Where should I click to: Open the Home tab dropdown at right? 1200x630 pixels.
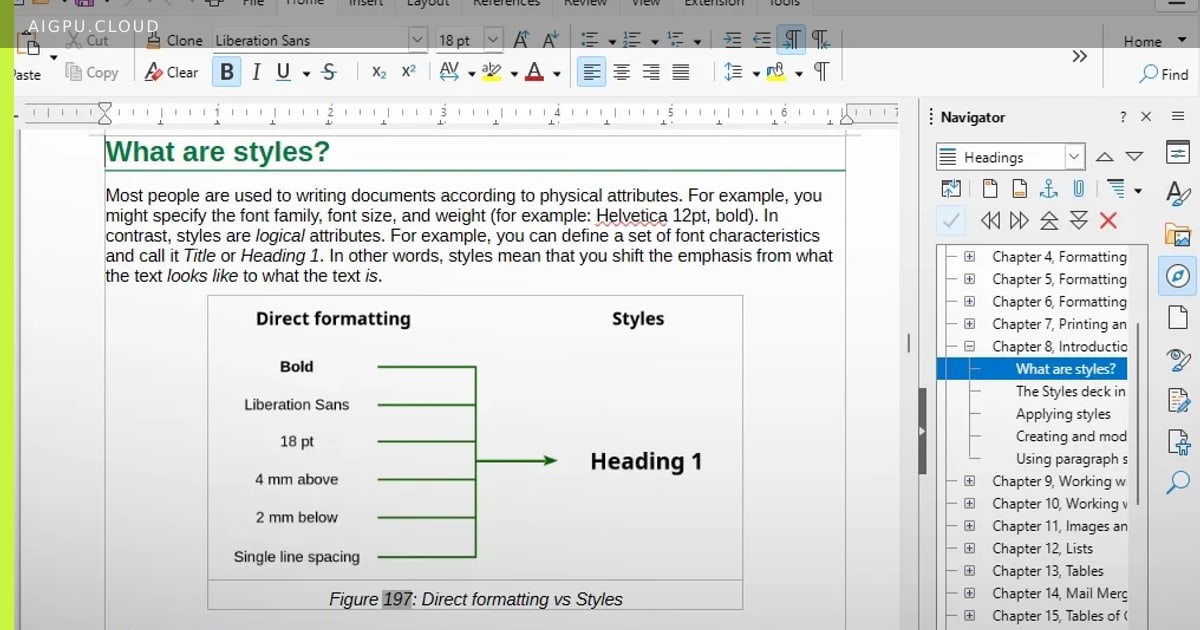1142,41
